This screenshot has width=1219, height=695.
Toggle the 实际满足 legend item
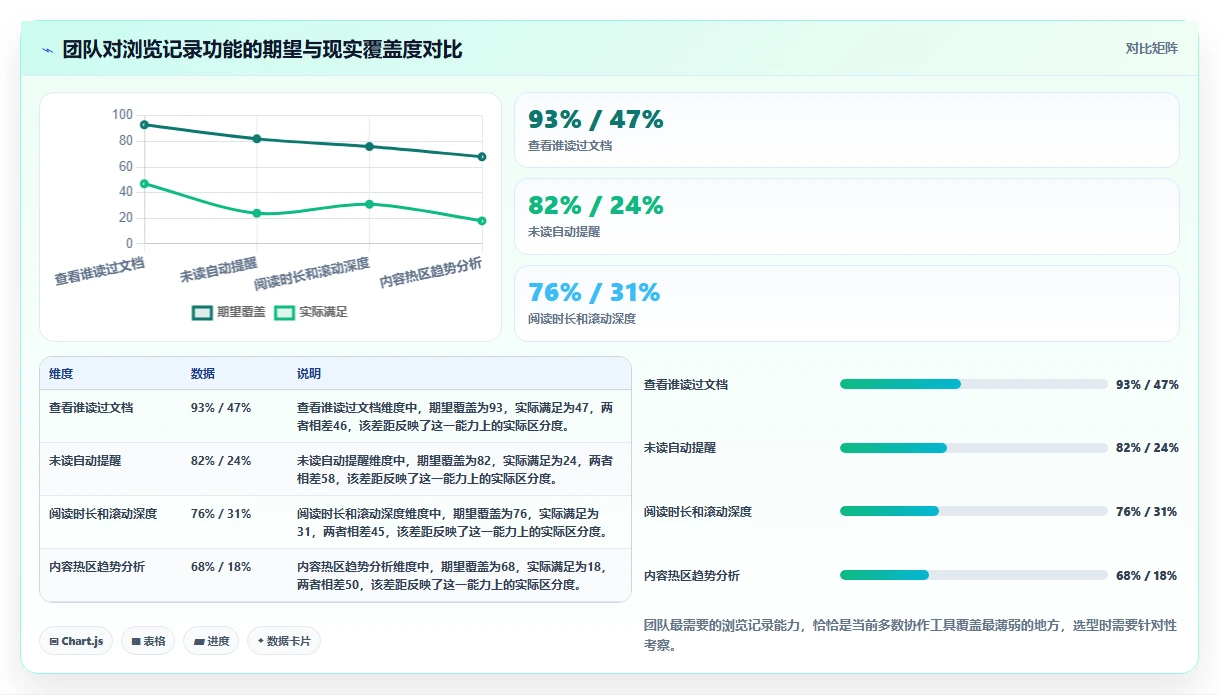pyautogui.click(x=311, y=312)
